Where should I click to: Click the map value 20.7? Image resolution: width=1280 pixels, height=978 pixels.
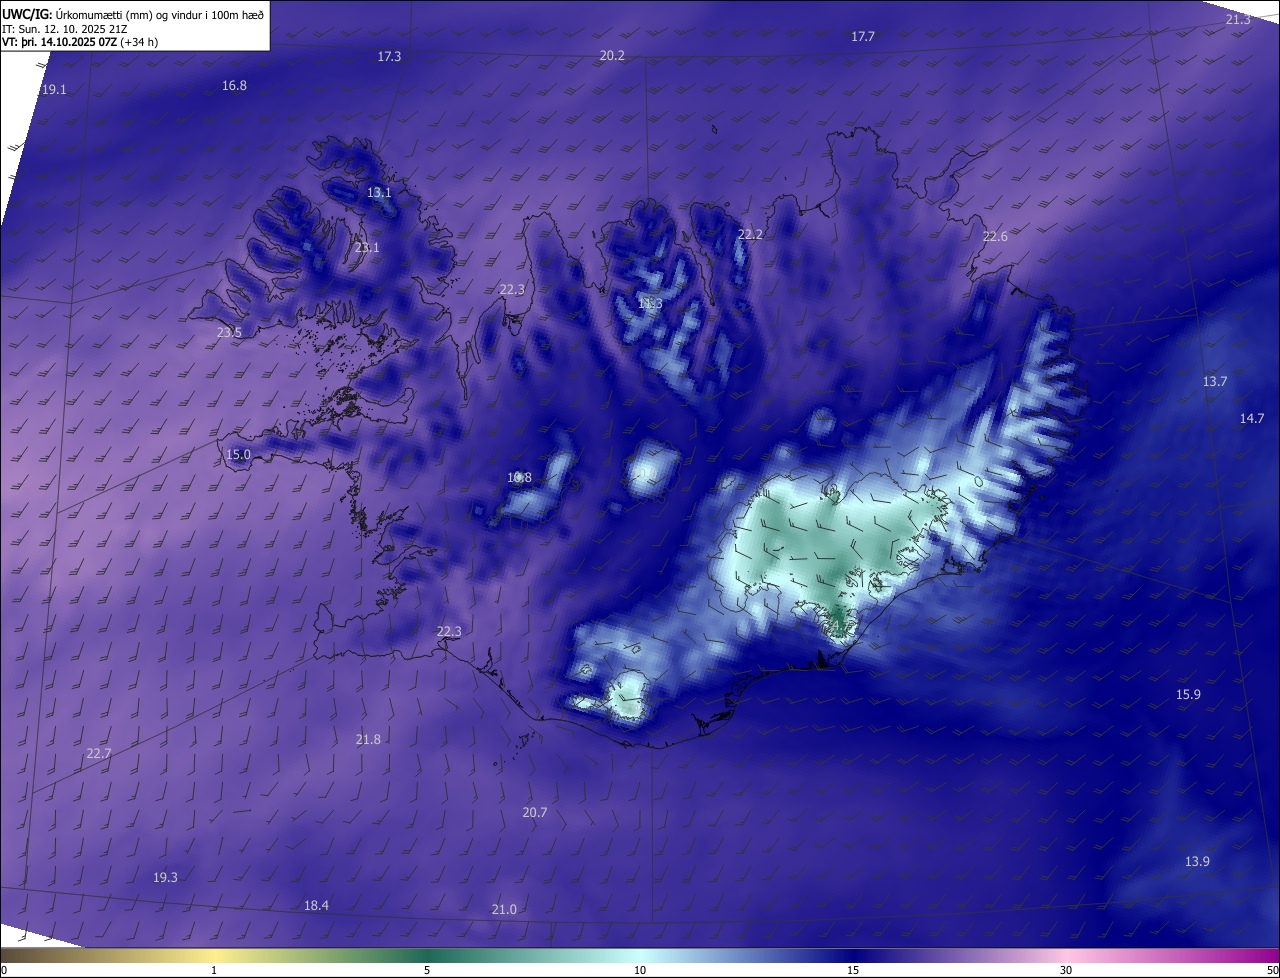coord(535,813)
